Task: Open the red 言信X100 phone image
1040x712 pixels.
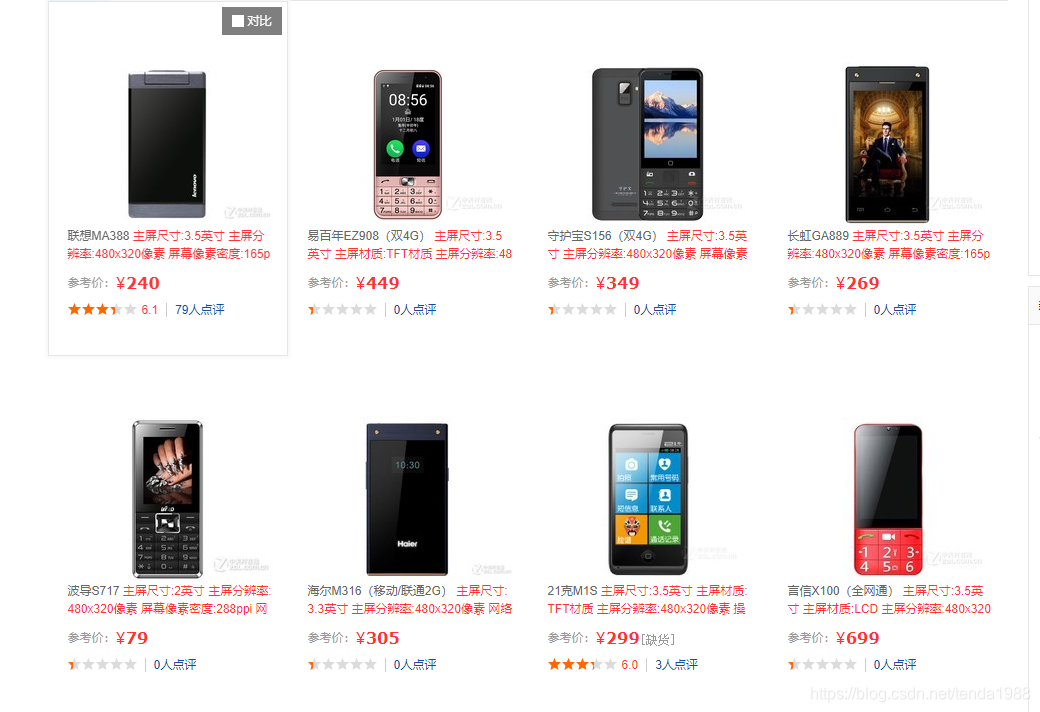Action: pos(887,499)
